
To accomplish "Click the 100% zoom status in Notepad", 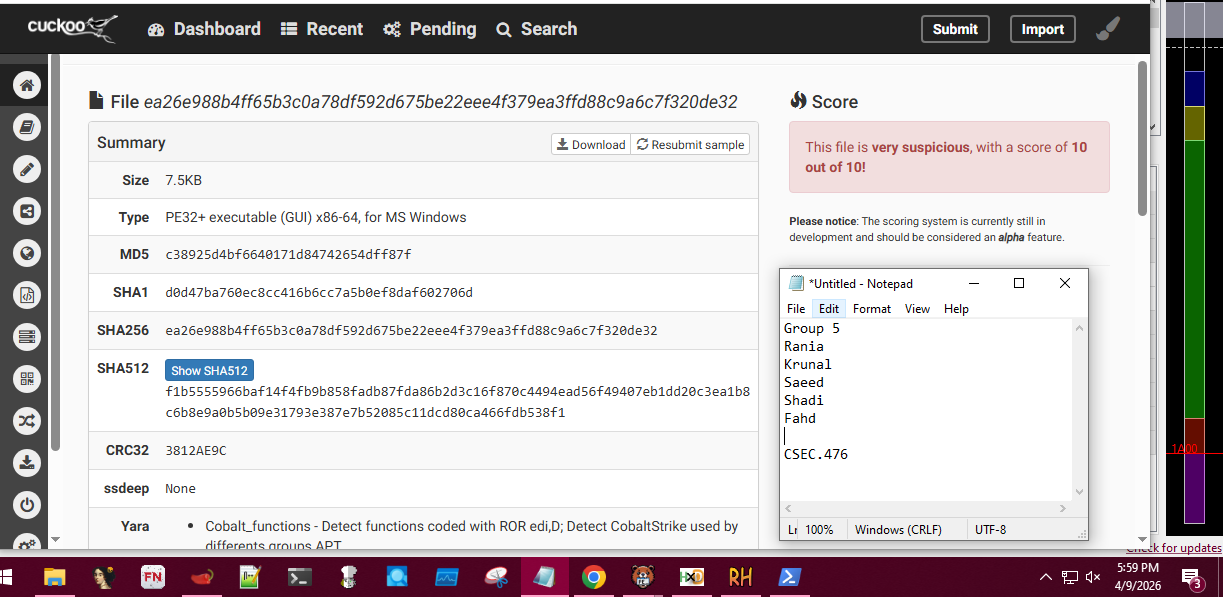I will [819, 530].
